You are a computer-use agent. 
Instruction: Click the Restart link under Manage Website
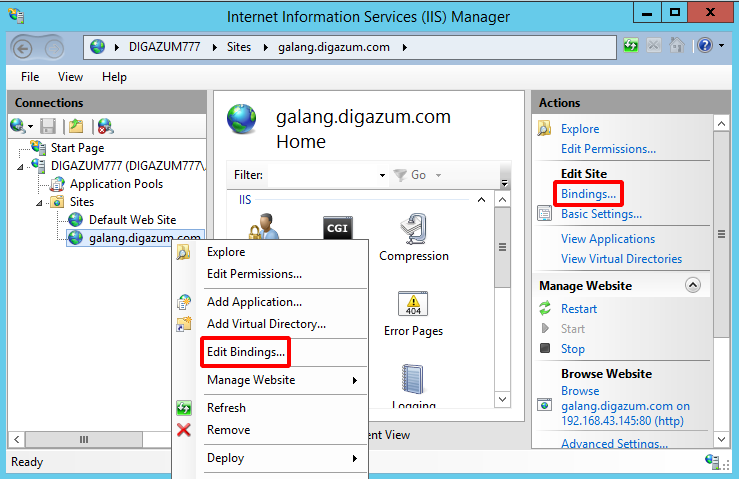(579, 308)
